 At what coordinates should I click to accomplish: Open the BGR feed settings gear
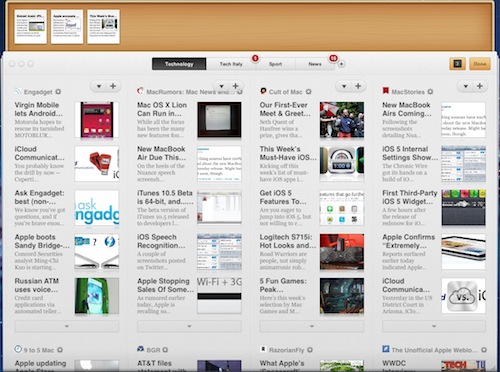(x=165, y=350)
